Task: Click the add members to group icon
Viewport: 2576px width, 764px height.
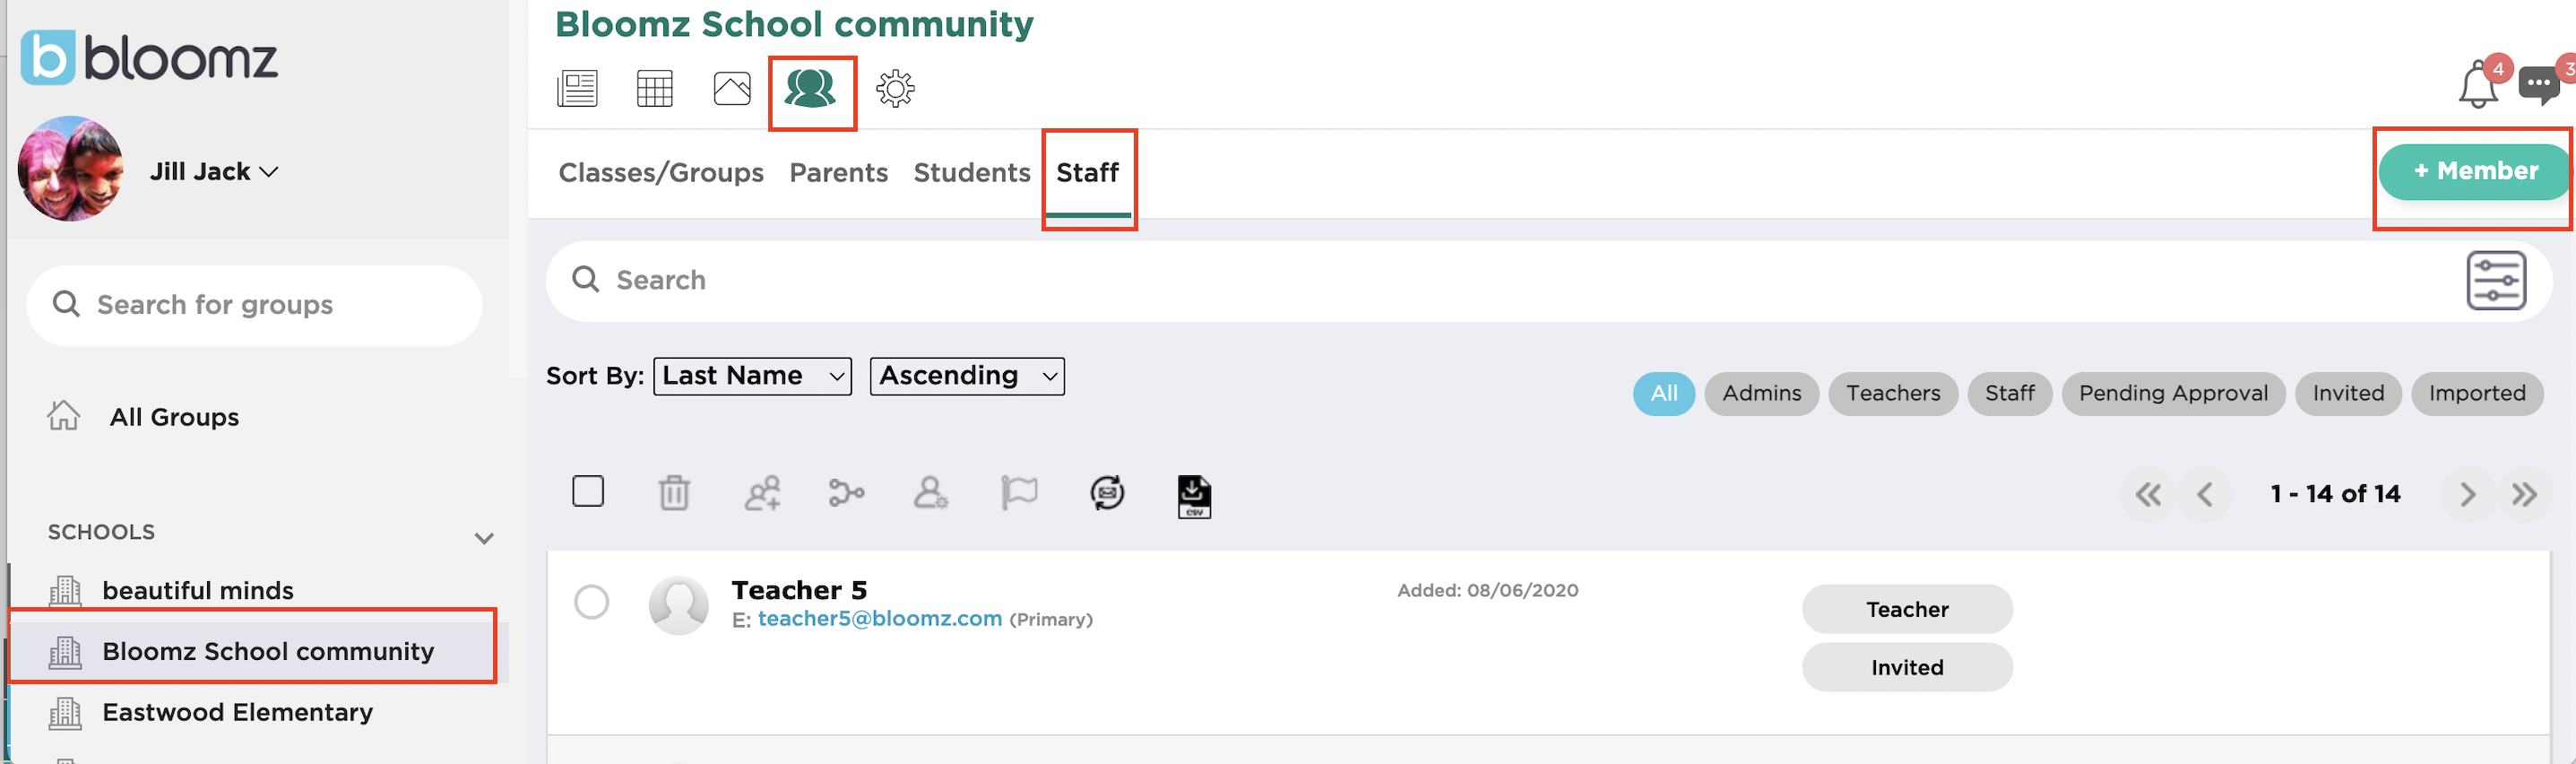Action: 762,493
